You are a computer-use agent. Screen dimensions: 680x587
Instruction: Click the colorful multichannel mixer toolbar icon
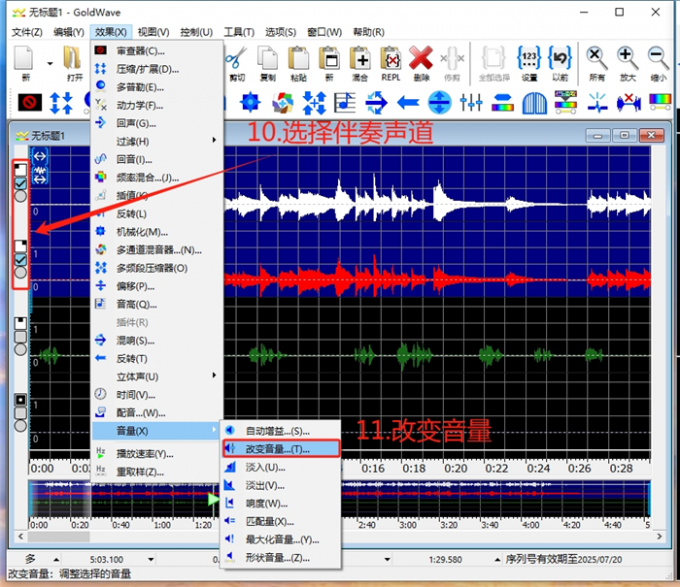[x=282, y=103]
